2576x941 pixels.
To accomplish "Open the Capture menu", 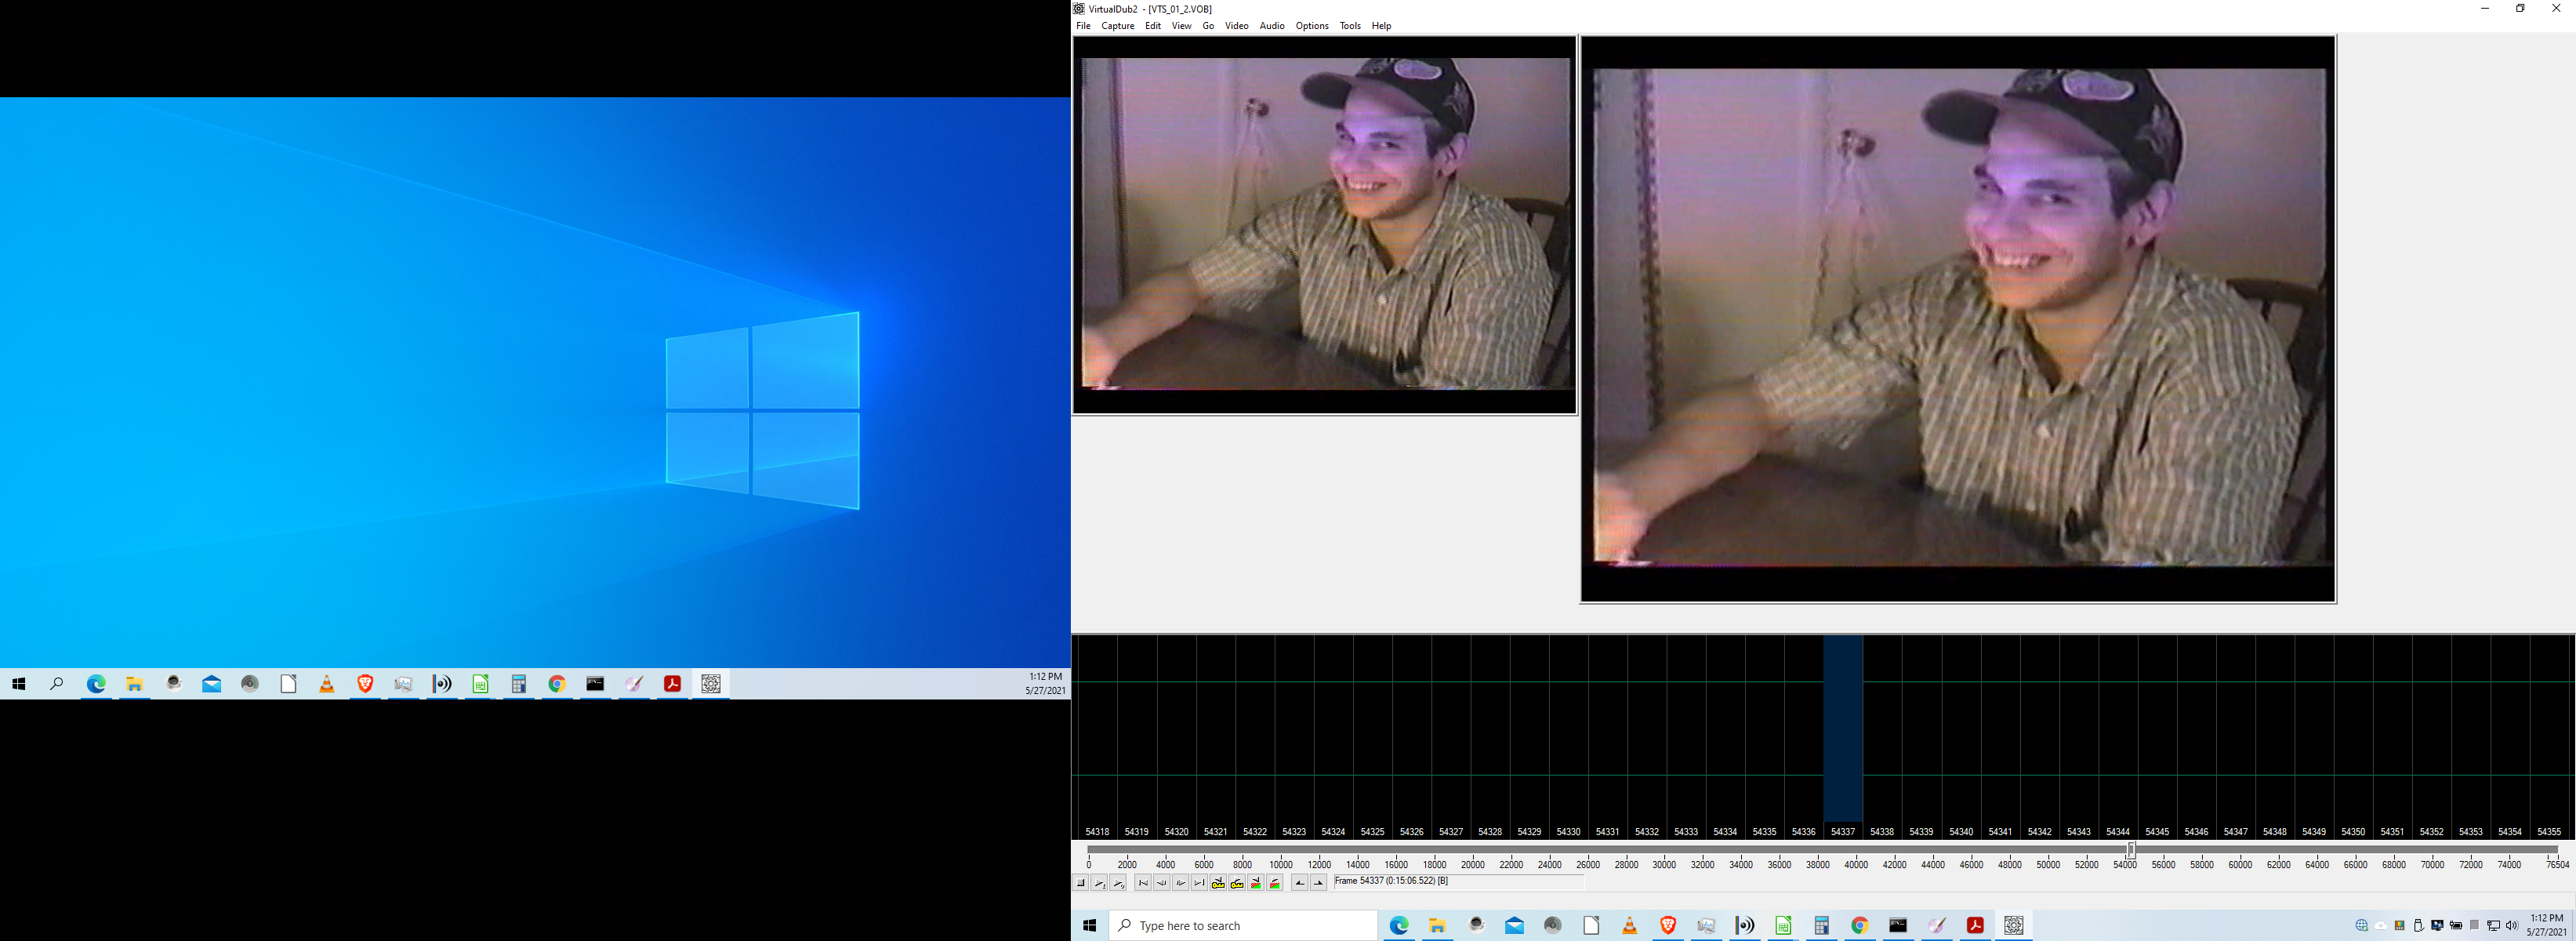I will click(x=1117, y=26).
